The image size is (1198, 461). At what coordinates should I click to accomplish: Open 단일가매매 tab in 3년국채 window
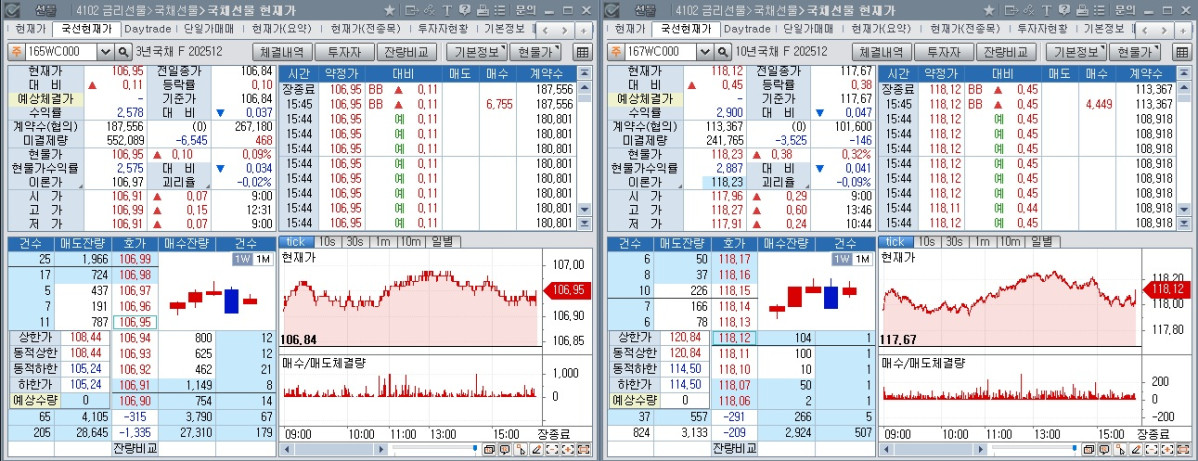pos(209,29)
